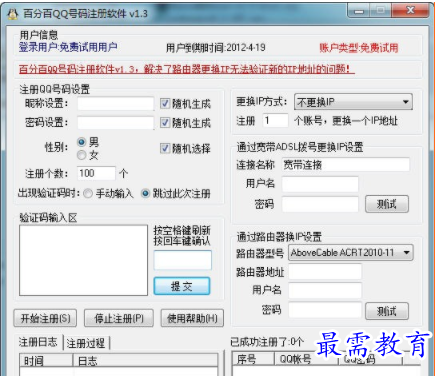Click the 已成功注册了:0个 status text

click(267, 342)
